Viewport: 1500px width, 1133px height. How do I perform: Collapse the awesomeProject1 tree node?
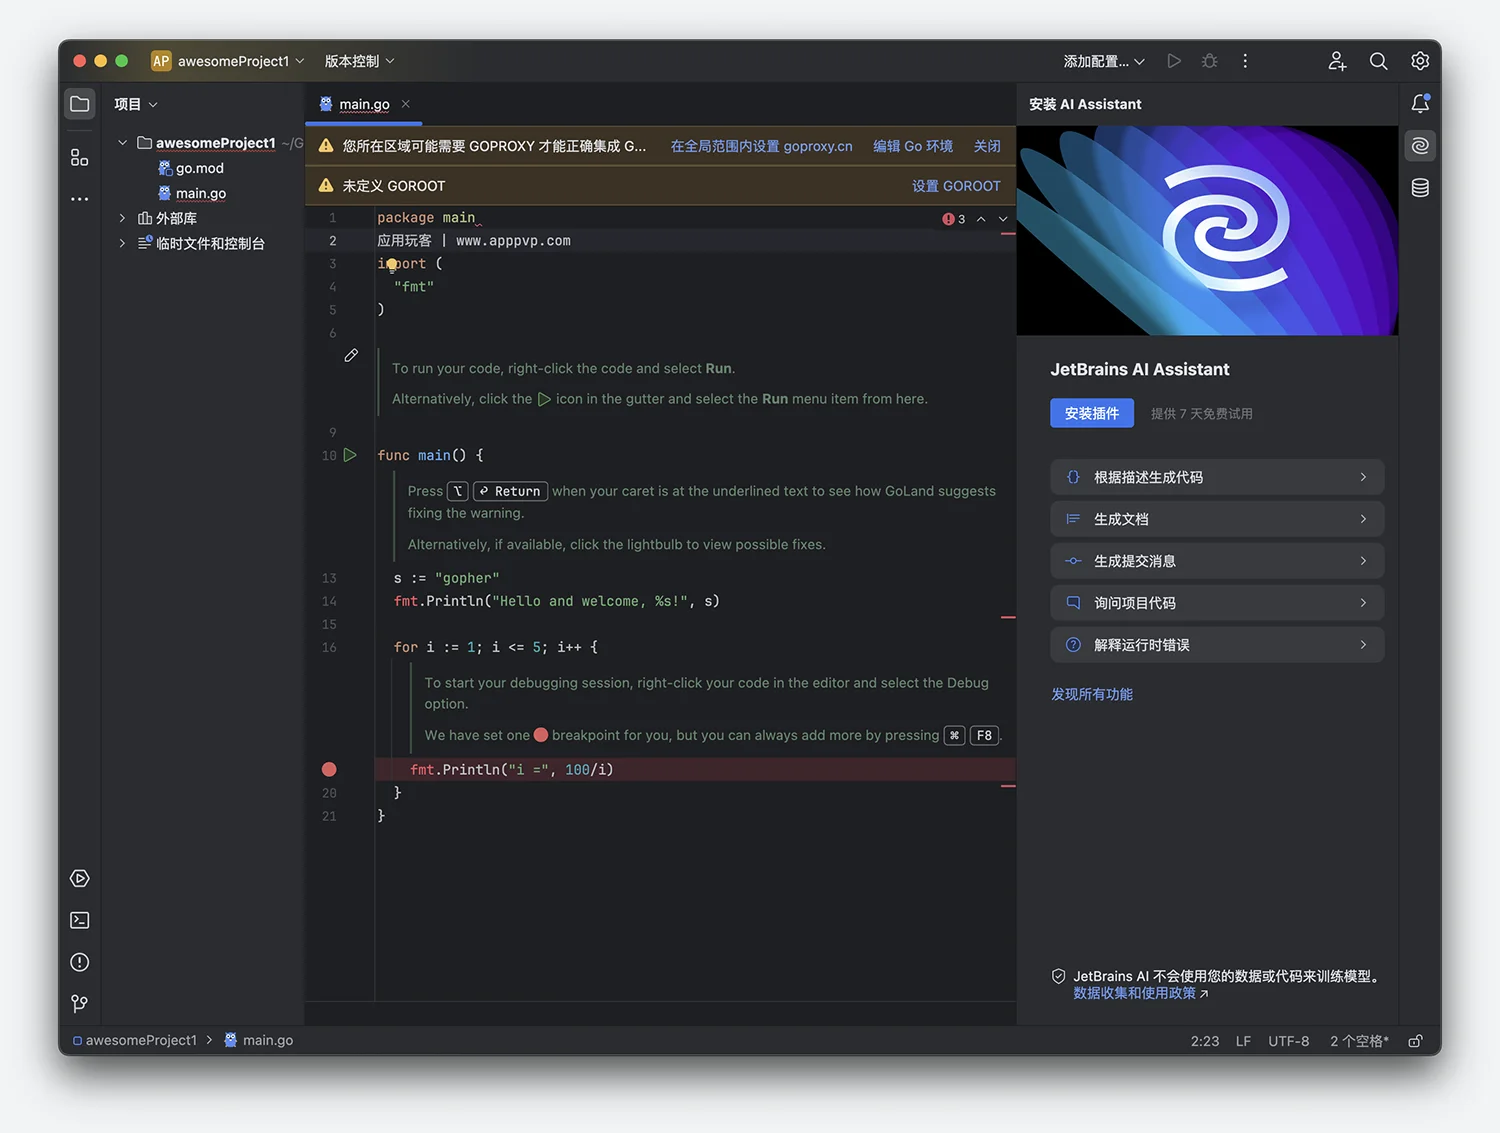(x=123, y=143)
